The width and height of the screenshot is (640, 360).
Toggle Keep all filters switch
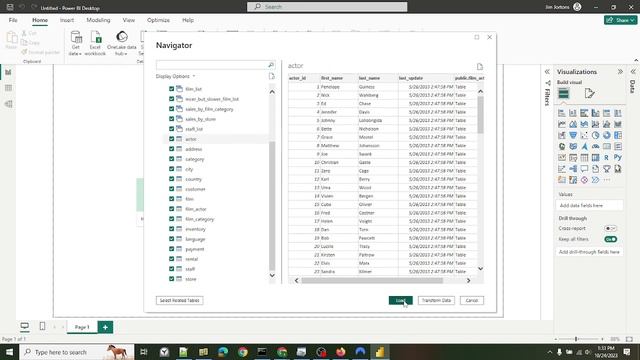pos(610,239)
